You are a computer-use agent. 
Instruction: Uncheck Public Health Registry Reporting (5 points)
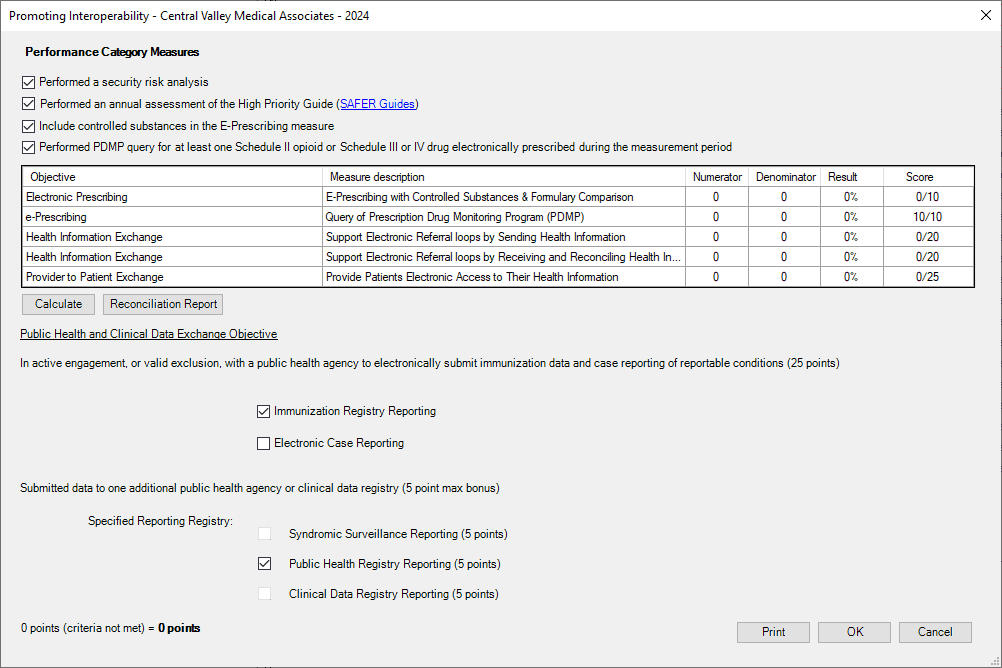coord(265,564)
